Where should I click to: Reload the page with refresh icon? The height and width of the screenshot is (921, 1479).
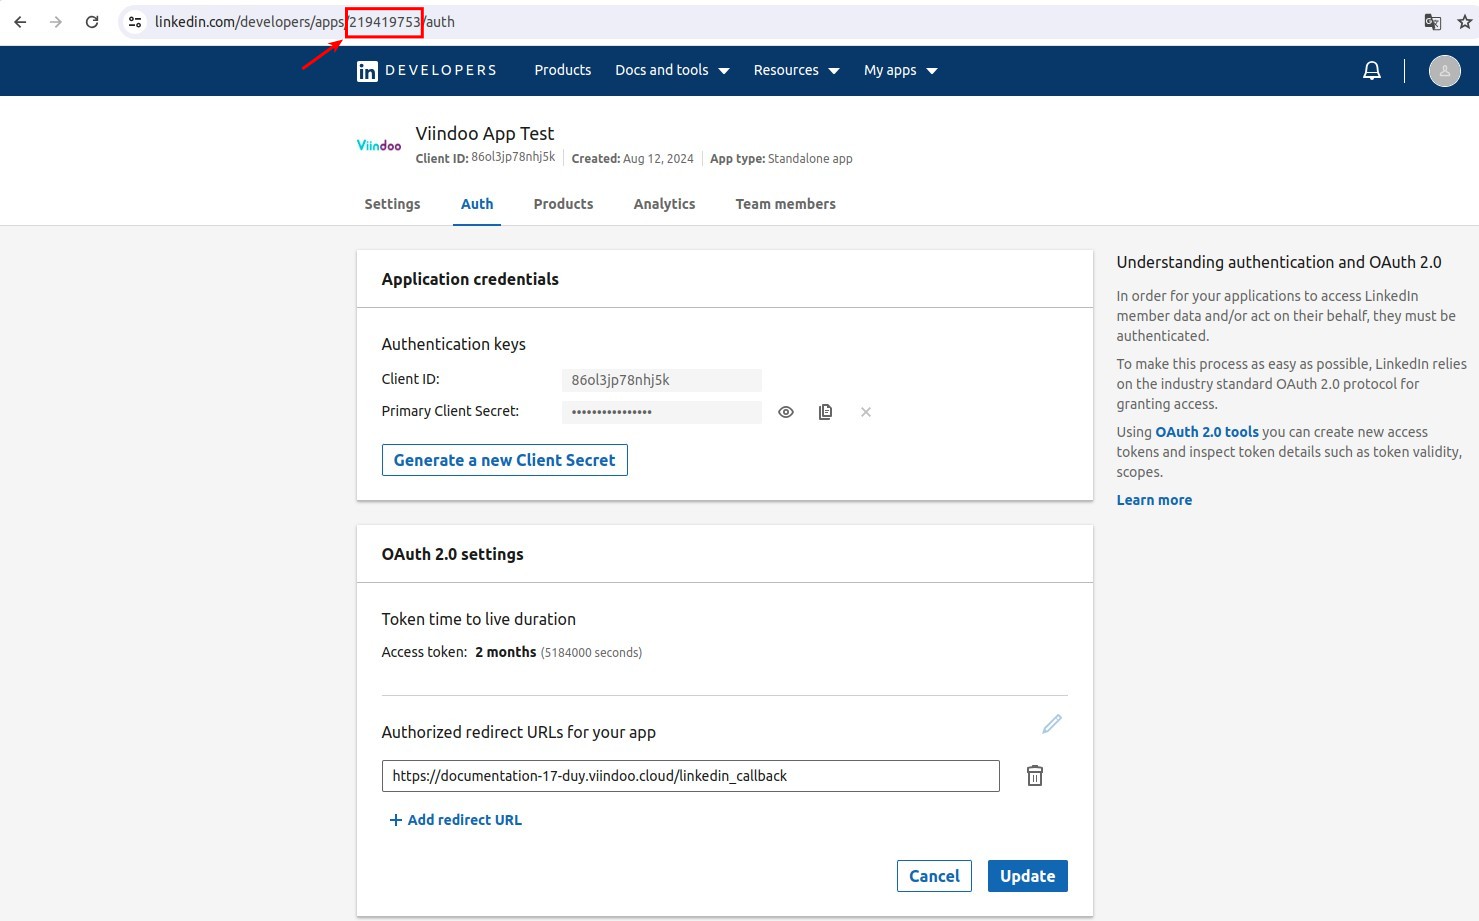coord(92,22)
